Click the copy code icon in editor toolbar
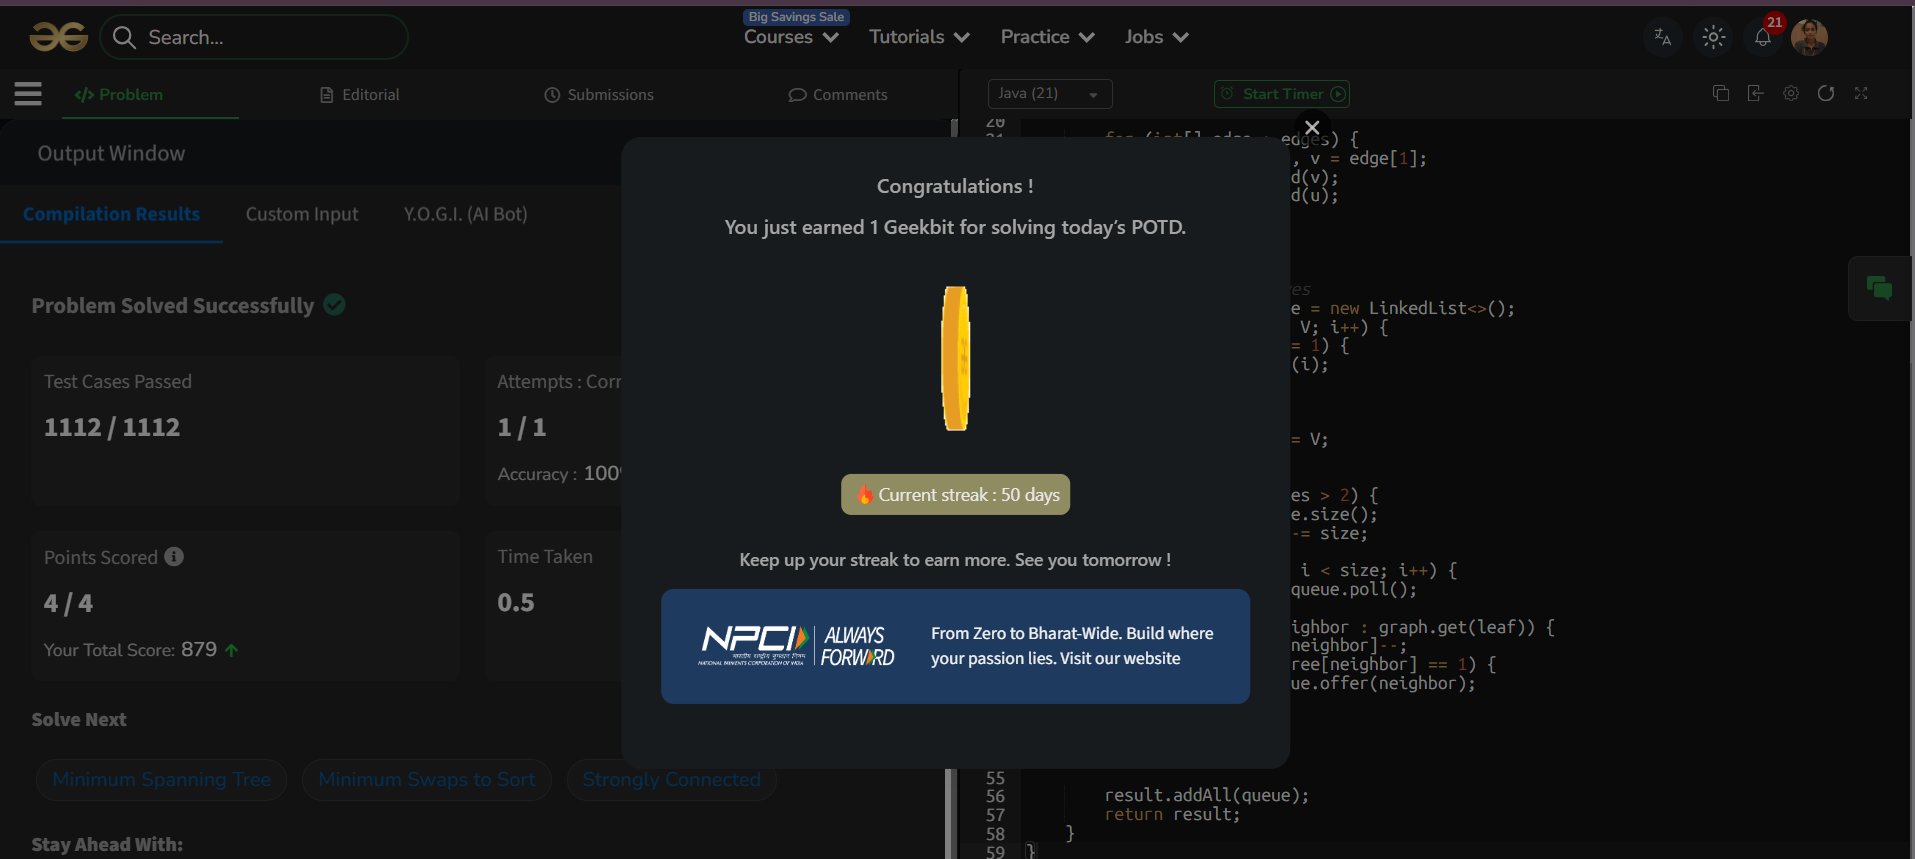This screenshot has height=859, width=1915. (x=1721, y=93)
